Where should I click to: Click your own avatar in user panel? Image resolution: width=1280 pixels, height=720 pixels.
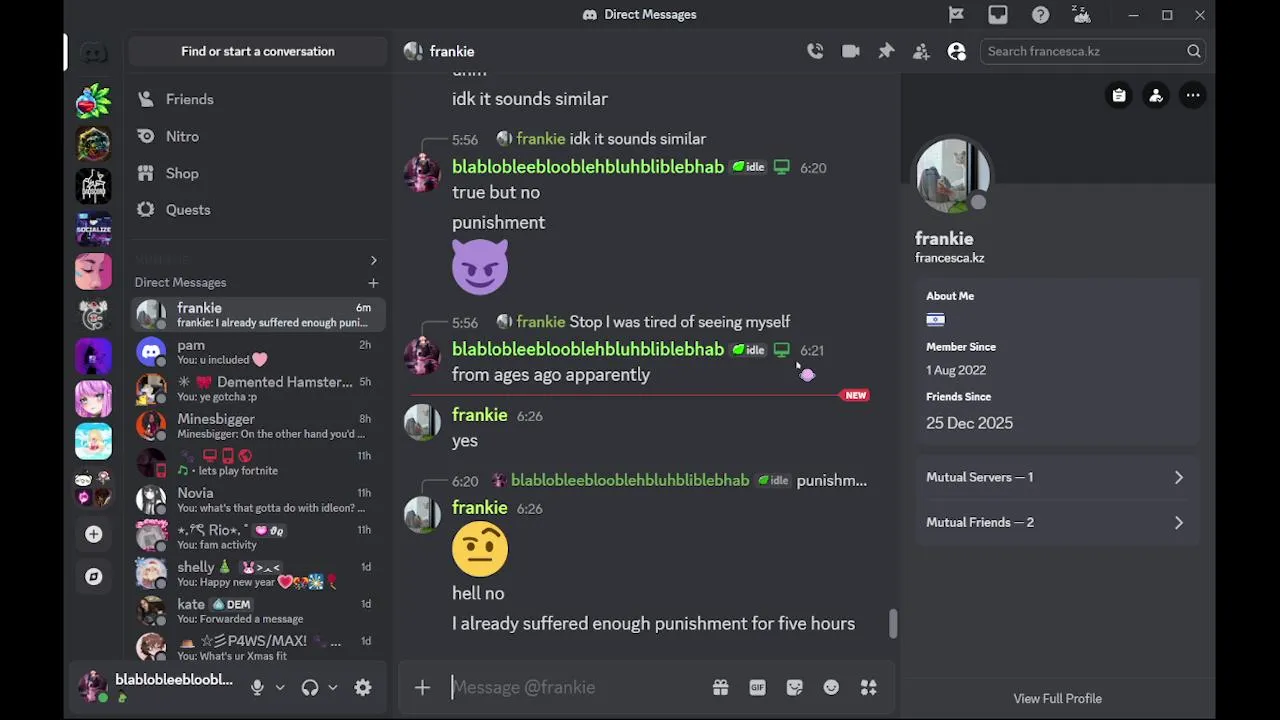click(93, 686)
